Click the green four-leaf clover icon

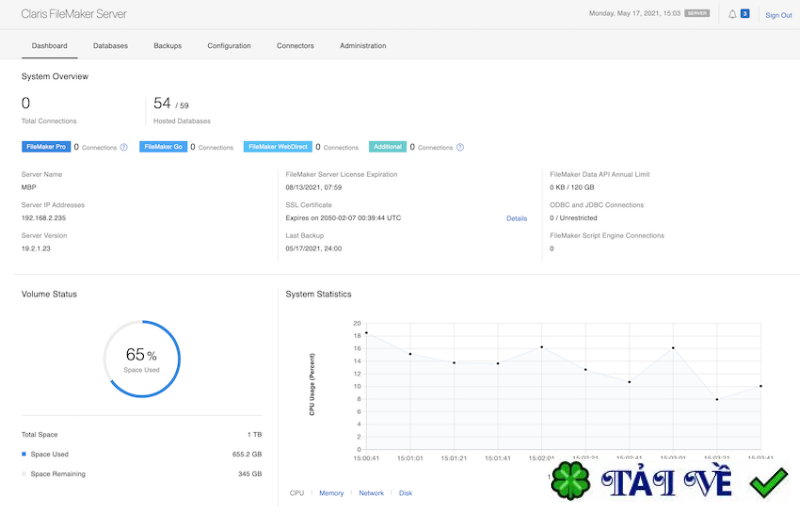[570, 482]
